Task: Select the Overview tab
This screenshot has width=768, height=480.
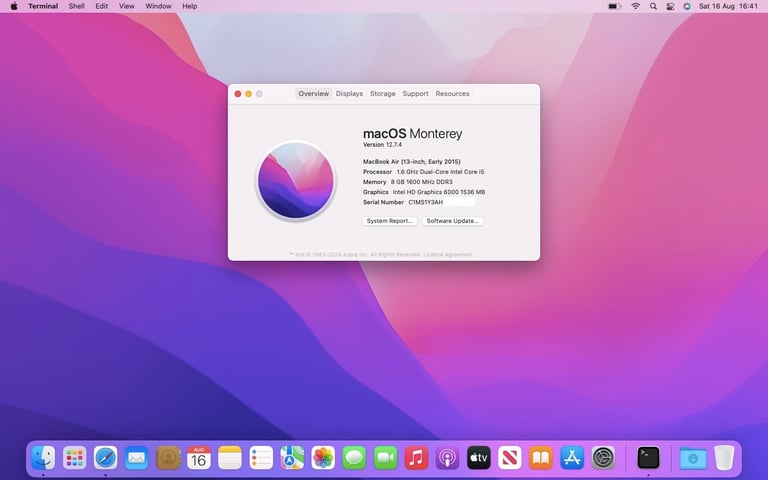Action: (x=313, y=94)
